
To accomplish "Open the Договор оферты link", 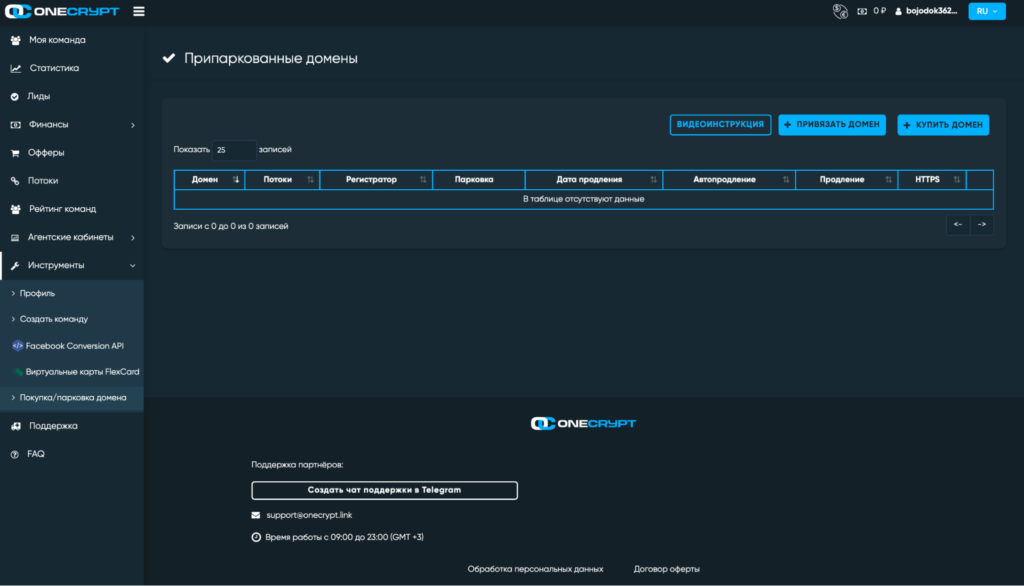I will pos(666,570).
